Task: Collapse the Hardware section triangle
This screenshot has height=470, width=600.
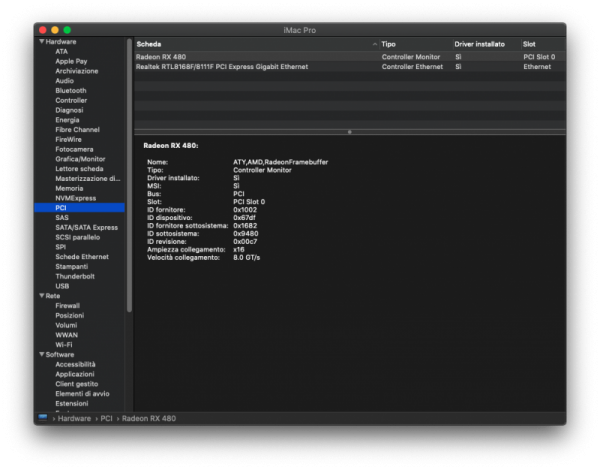Action: click(41, 42)
